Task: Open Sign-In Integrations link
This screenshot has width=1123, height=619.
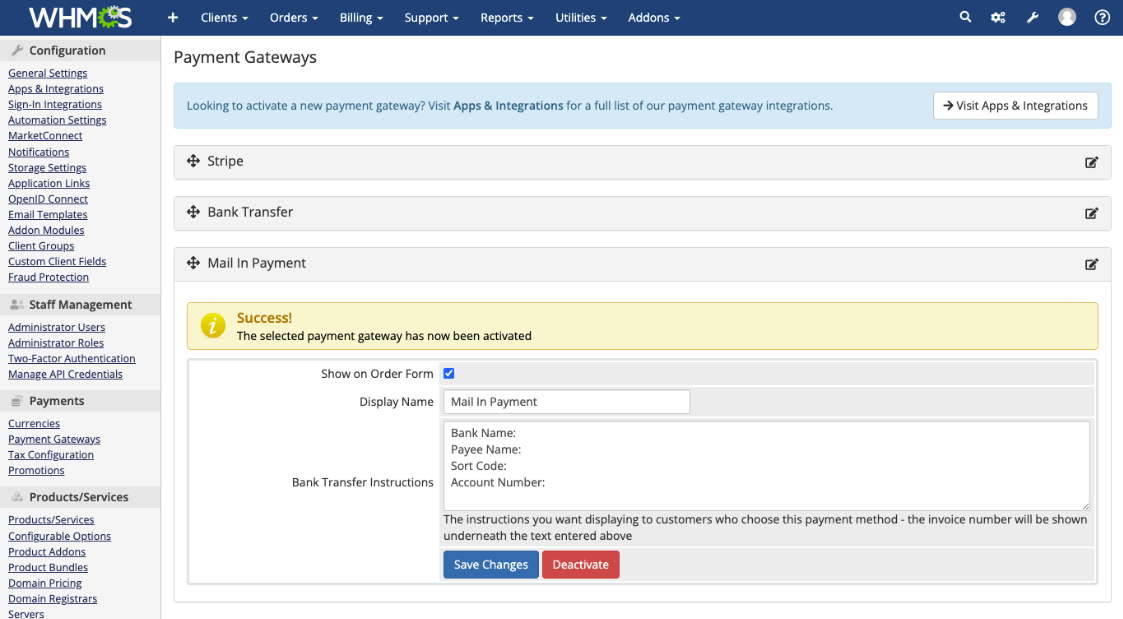Action: pos(54,105)
